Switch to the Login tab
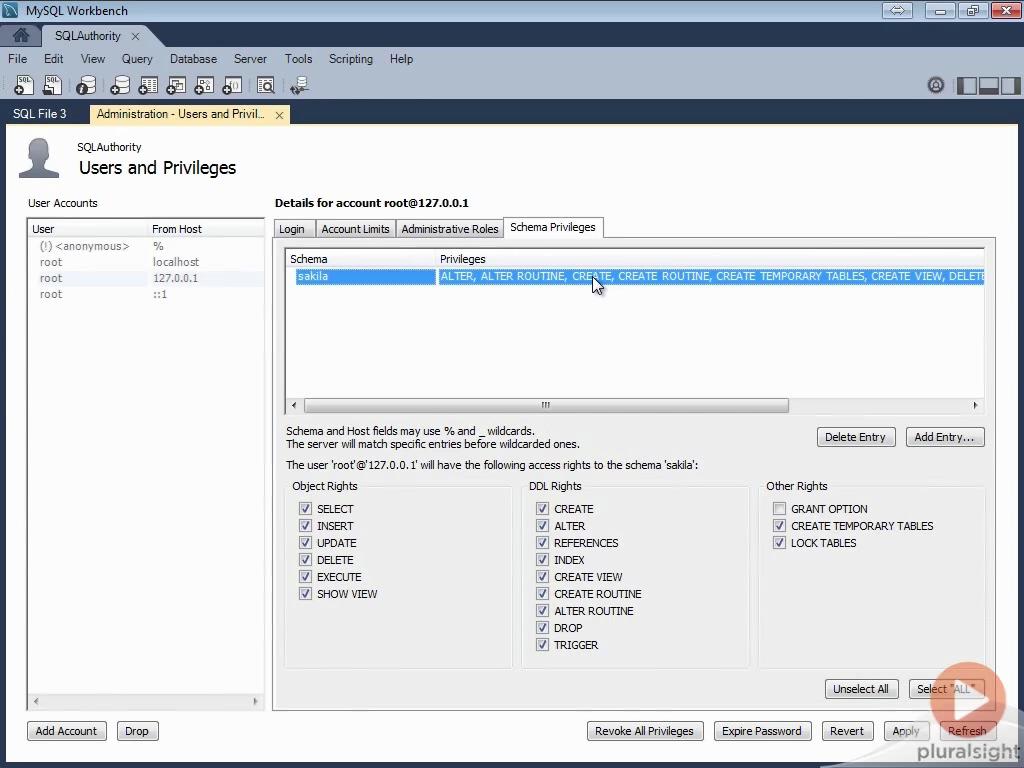The height and width of the screenshot is (768, 1024). point(292,229)
